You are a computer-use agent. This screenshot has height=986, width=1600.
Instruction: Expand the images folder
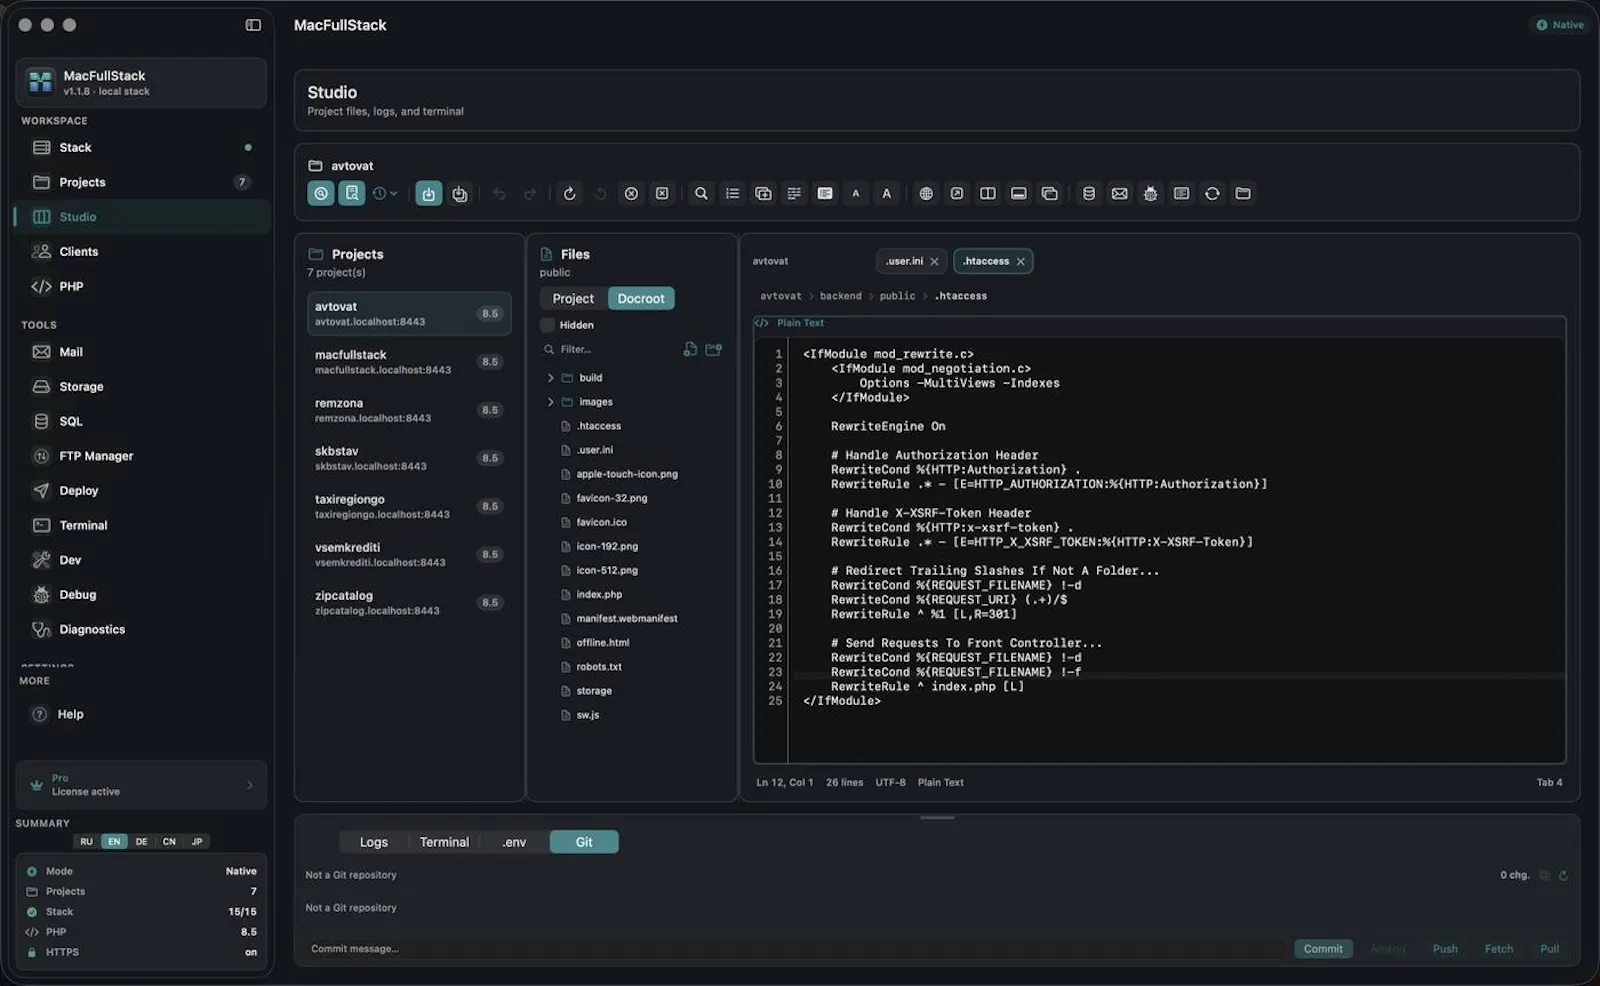[550, 402]
